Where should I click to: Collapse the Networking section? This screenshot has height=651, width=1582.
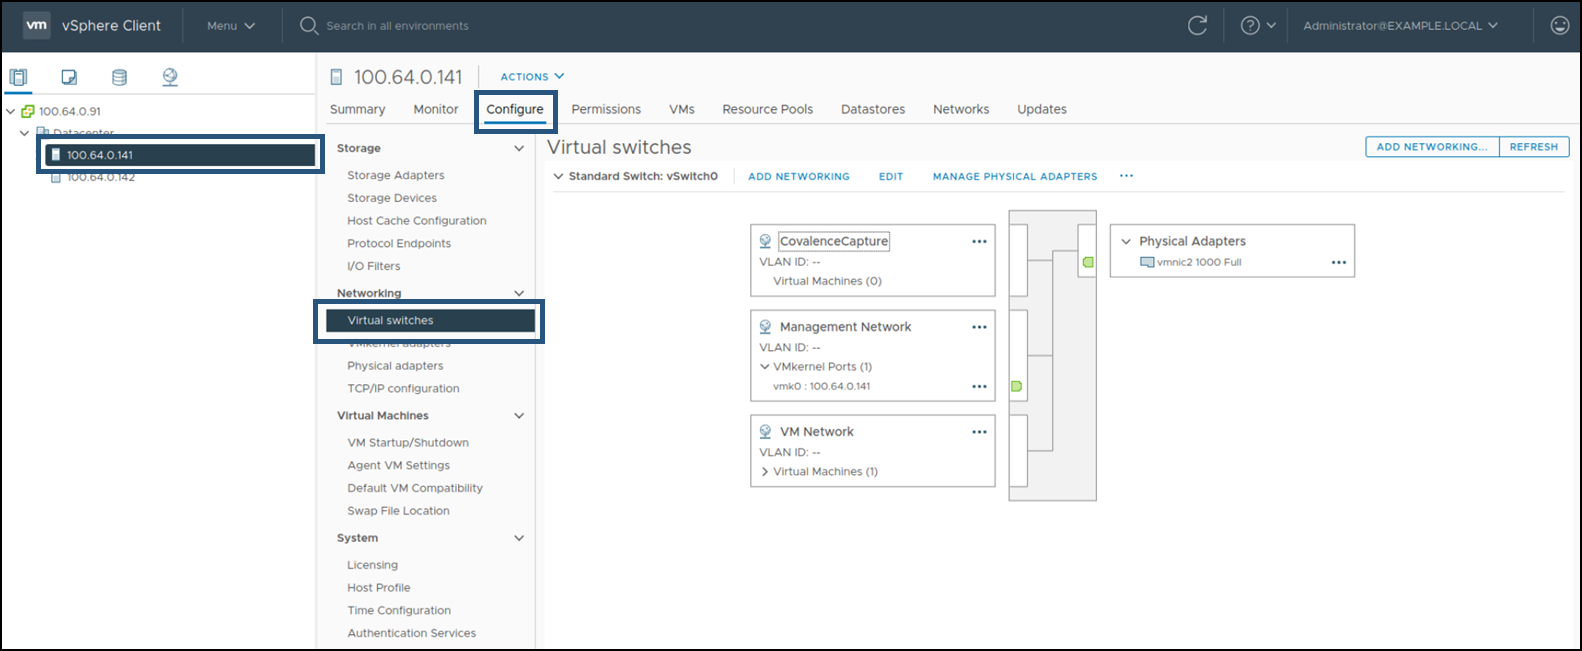519,293
